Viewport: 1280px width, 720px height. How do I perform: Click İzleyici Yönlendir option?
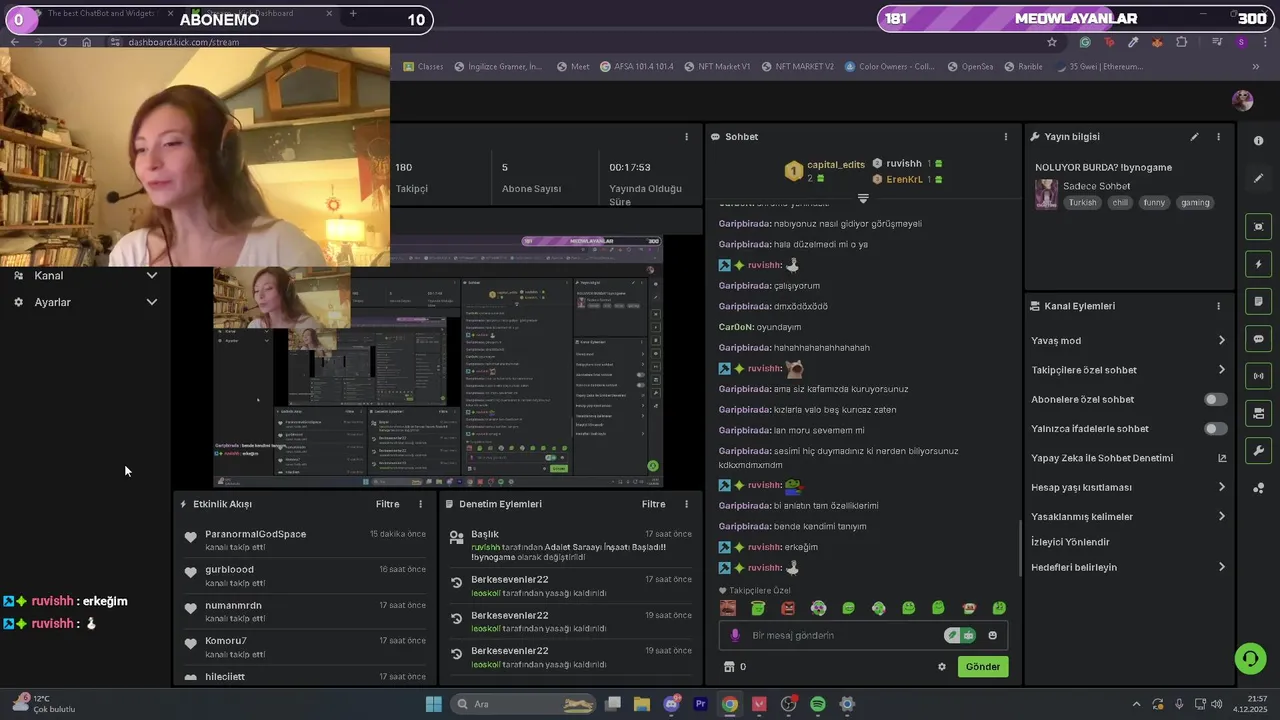[1070, 542]
